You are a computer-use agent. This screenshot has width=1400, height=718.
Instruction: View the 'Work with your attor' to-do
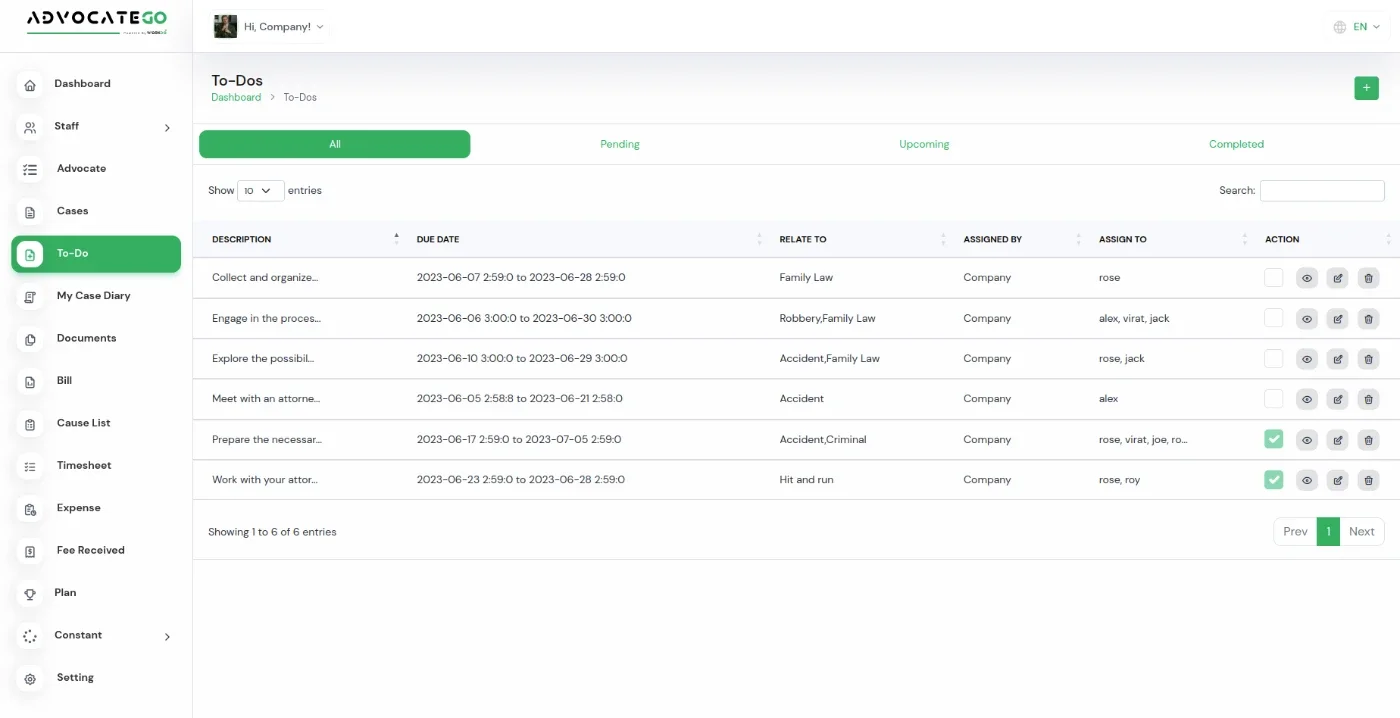click(x=1306, y=480)
